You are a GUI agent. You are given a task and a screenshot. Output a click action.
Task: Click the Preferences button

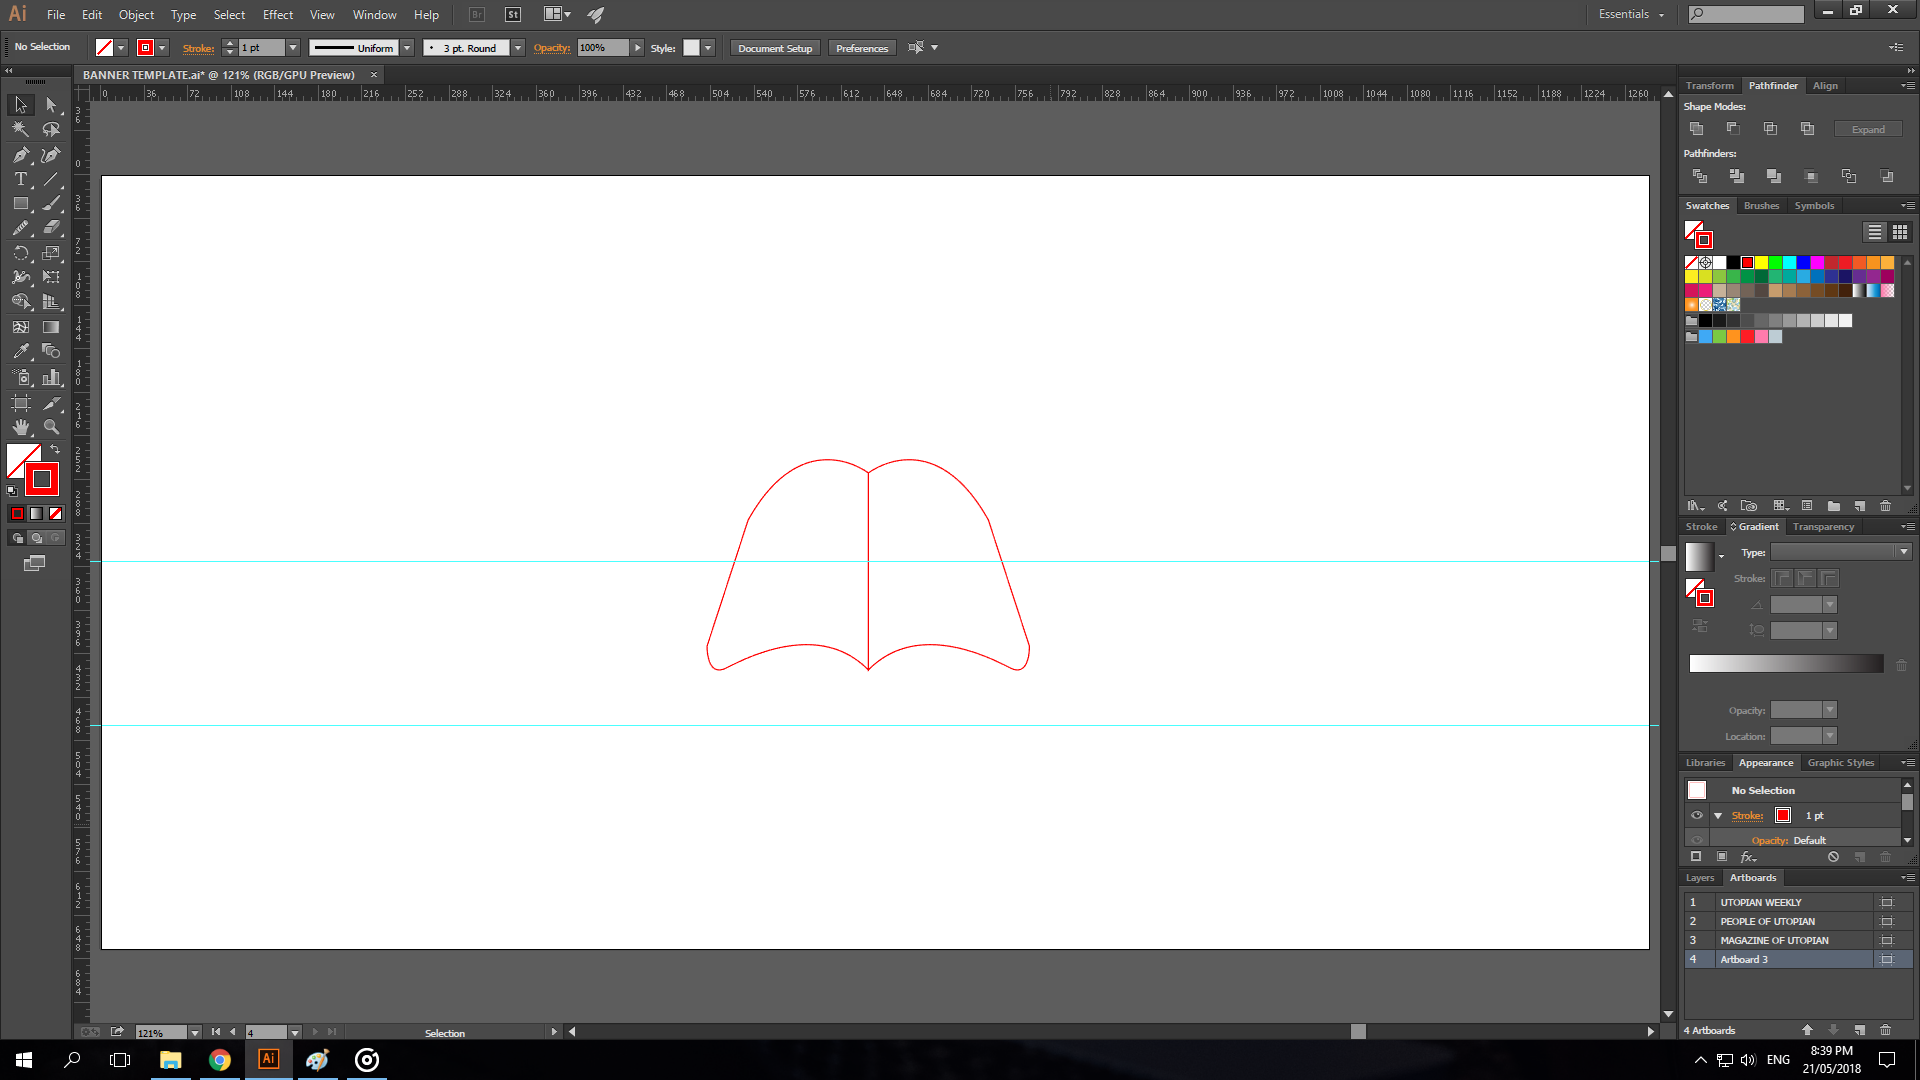862,48
